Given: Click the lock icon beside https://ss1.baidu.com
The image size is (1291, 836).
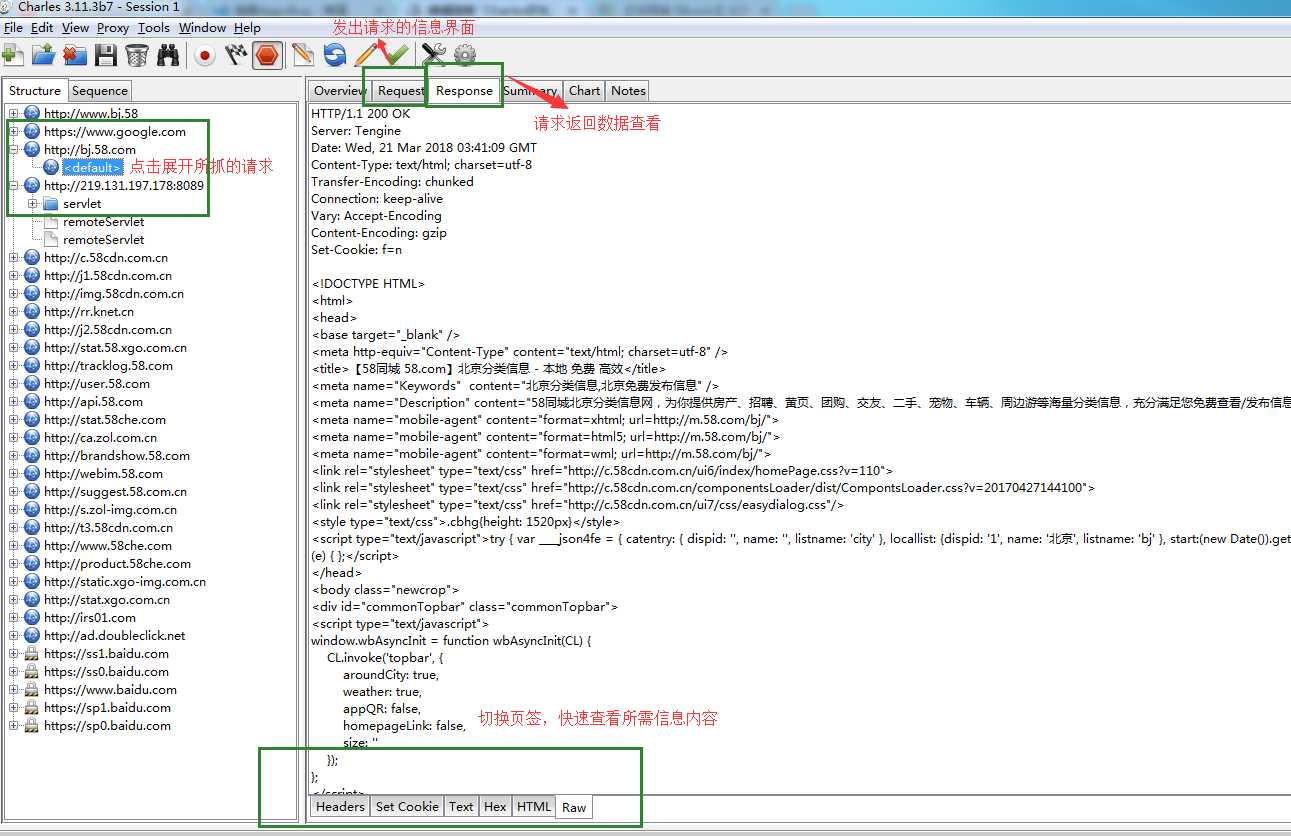Looking at the screenshot, I should click(x=32, y=654).
